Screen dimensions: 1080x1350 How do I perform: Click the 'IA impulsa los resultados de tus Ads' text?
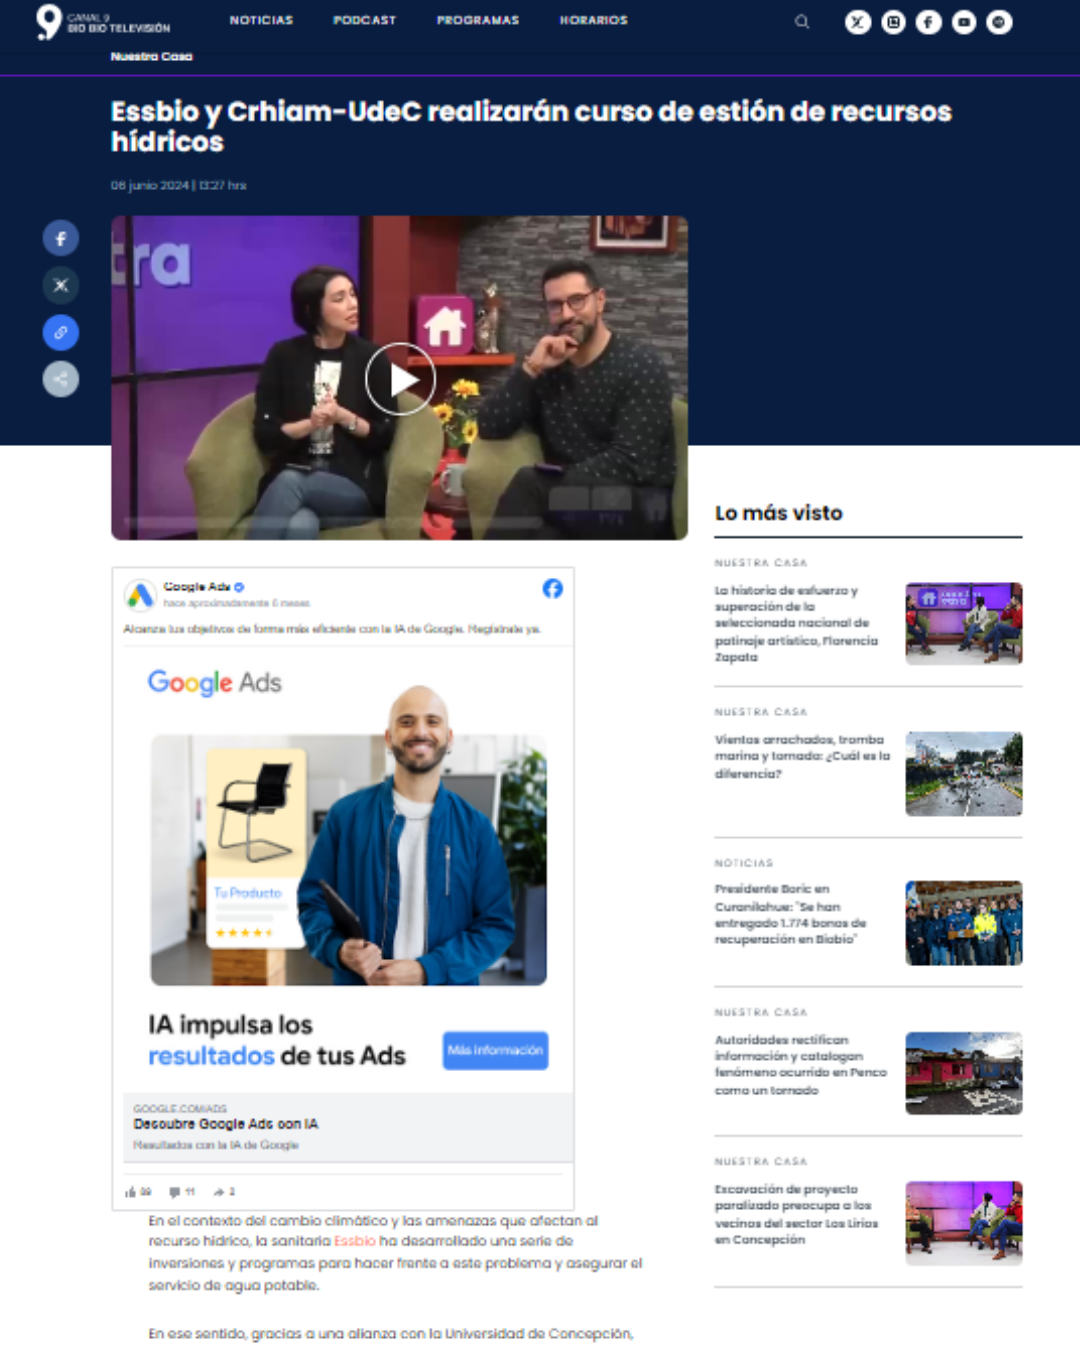277,1040
